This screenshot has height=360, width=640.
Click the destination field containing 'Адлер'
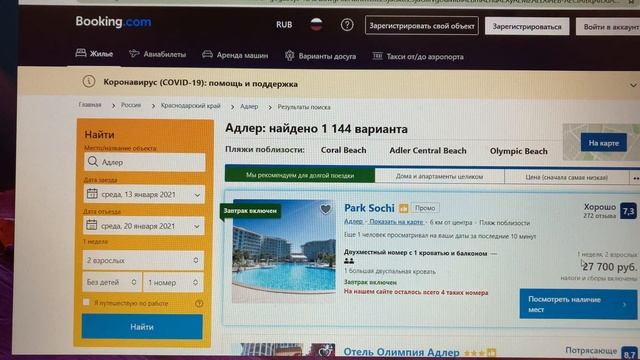144,162
